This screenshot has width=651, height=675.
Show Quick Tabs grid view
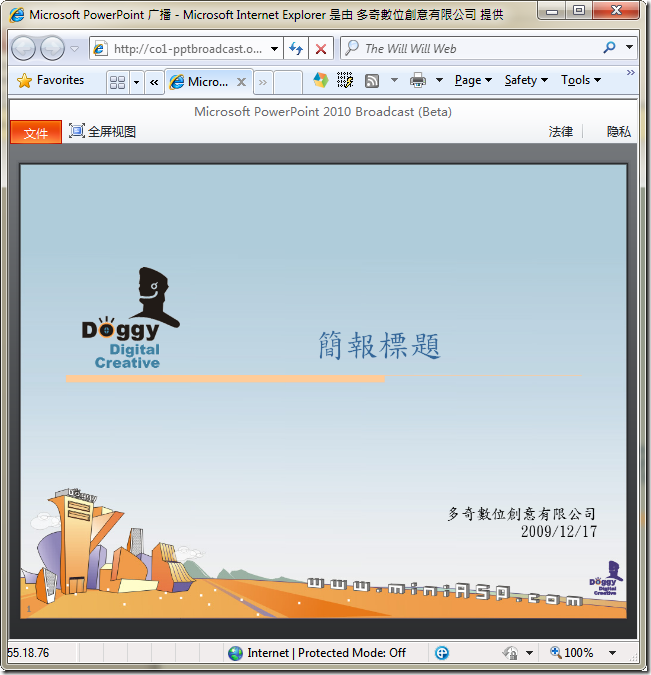(x=118, y=81)
